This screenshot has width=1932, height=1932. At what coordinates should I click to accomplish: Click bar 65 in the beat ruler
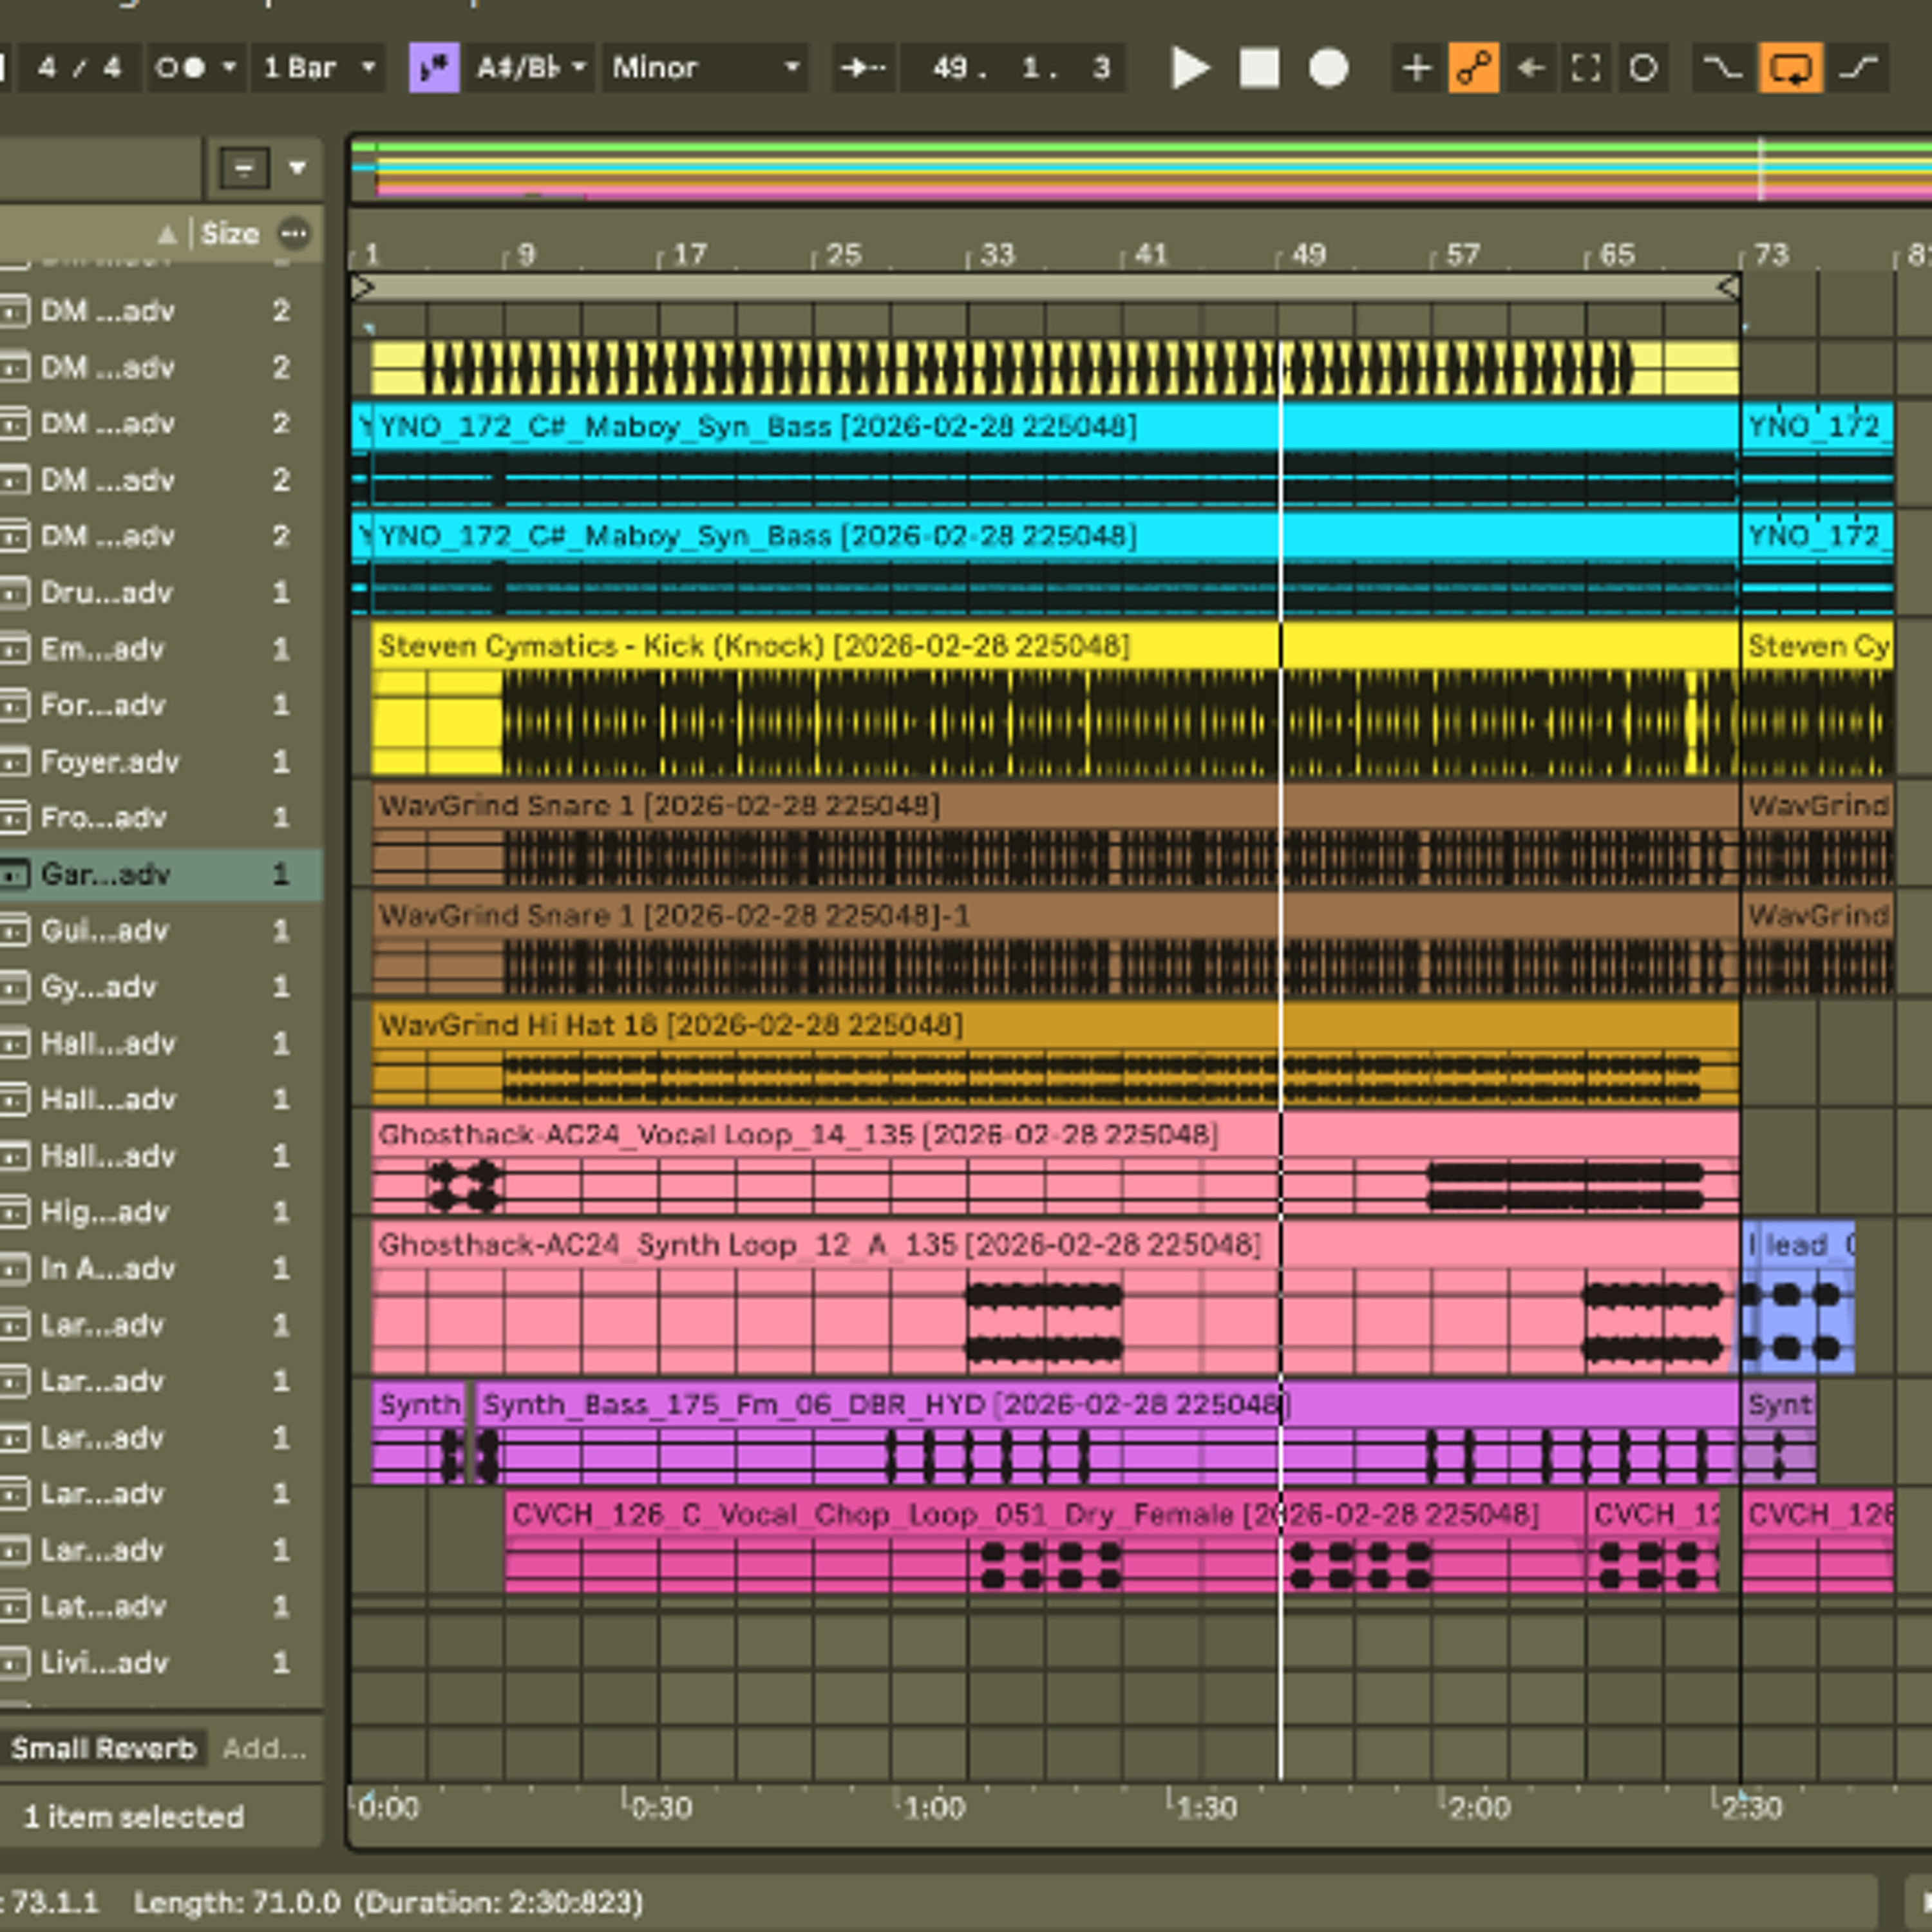[1617, 254]
